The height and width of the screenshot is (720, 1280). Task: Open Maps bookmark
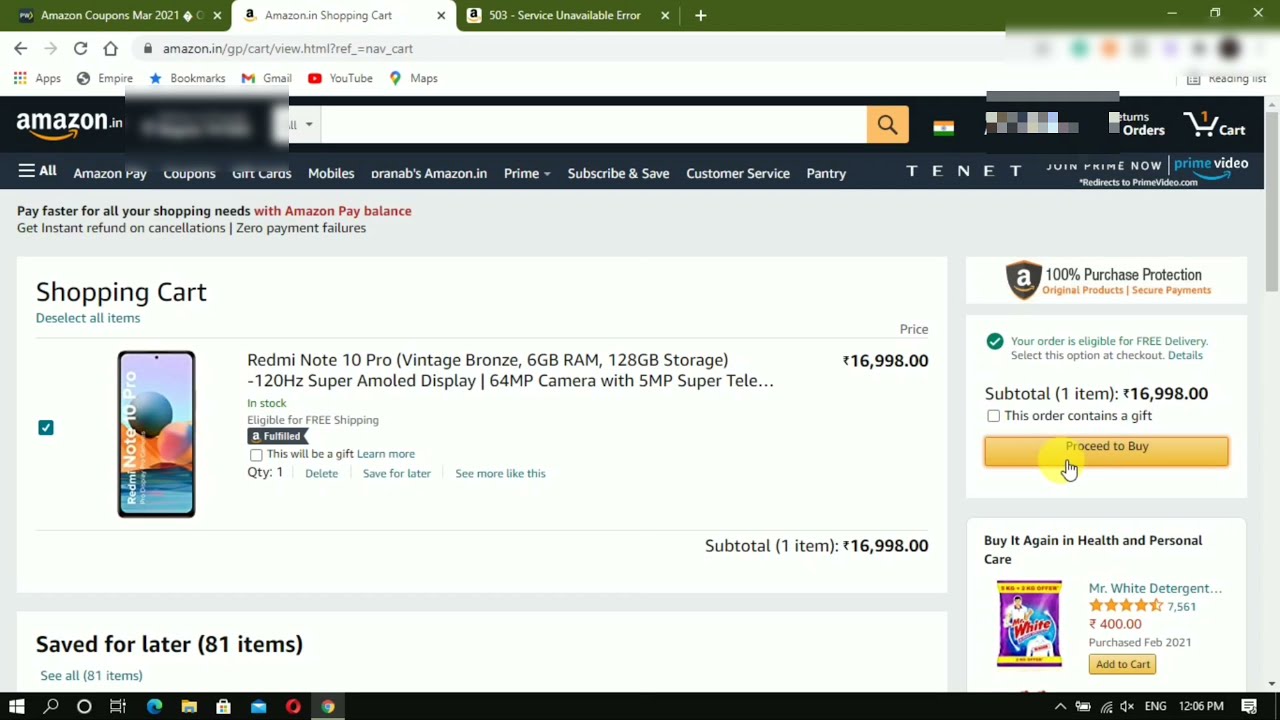click(x=413, y=78)
